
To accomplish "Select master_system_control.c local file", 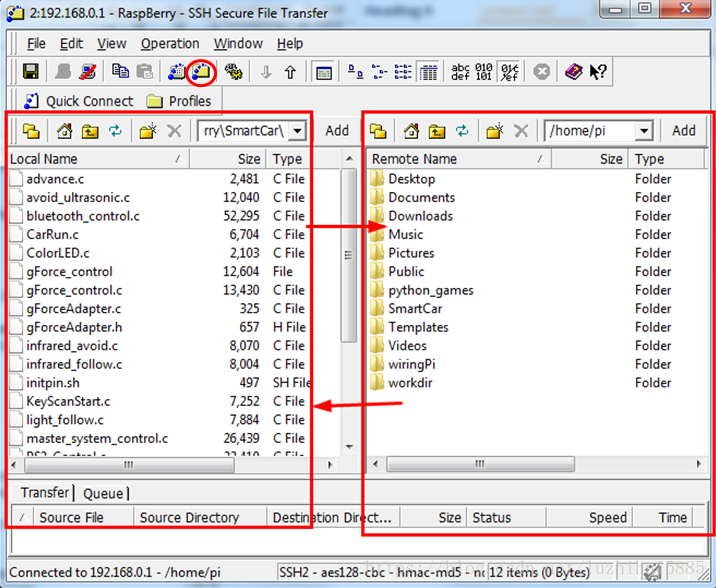I will tap(97, 439).
